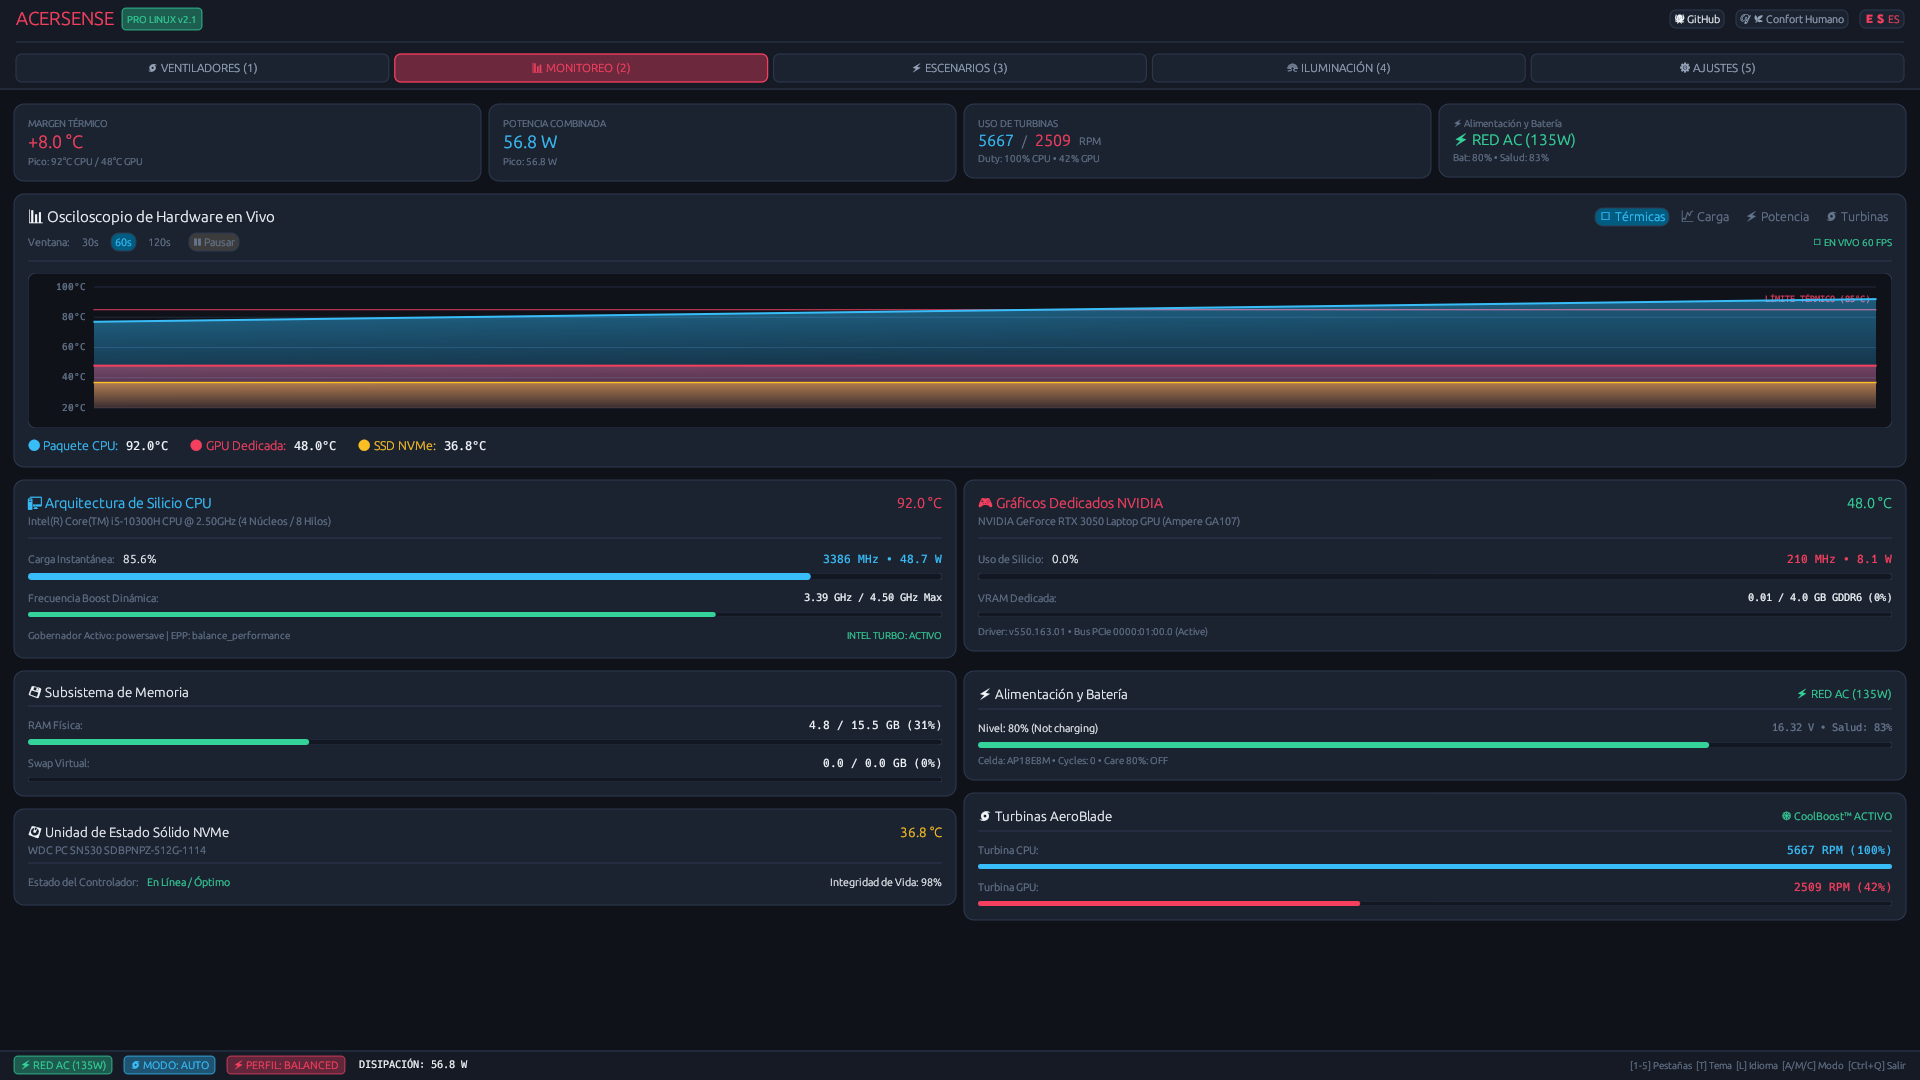The image size is (1920, 1080).
Task: Click the CPU silicon architecture icon
Action: pos(35,503)
